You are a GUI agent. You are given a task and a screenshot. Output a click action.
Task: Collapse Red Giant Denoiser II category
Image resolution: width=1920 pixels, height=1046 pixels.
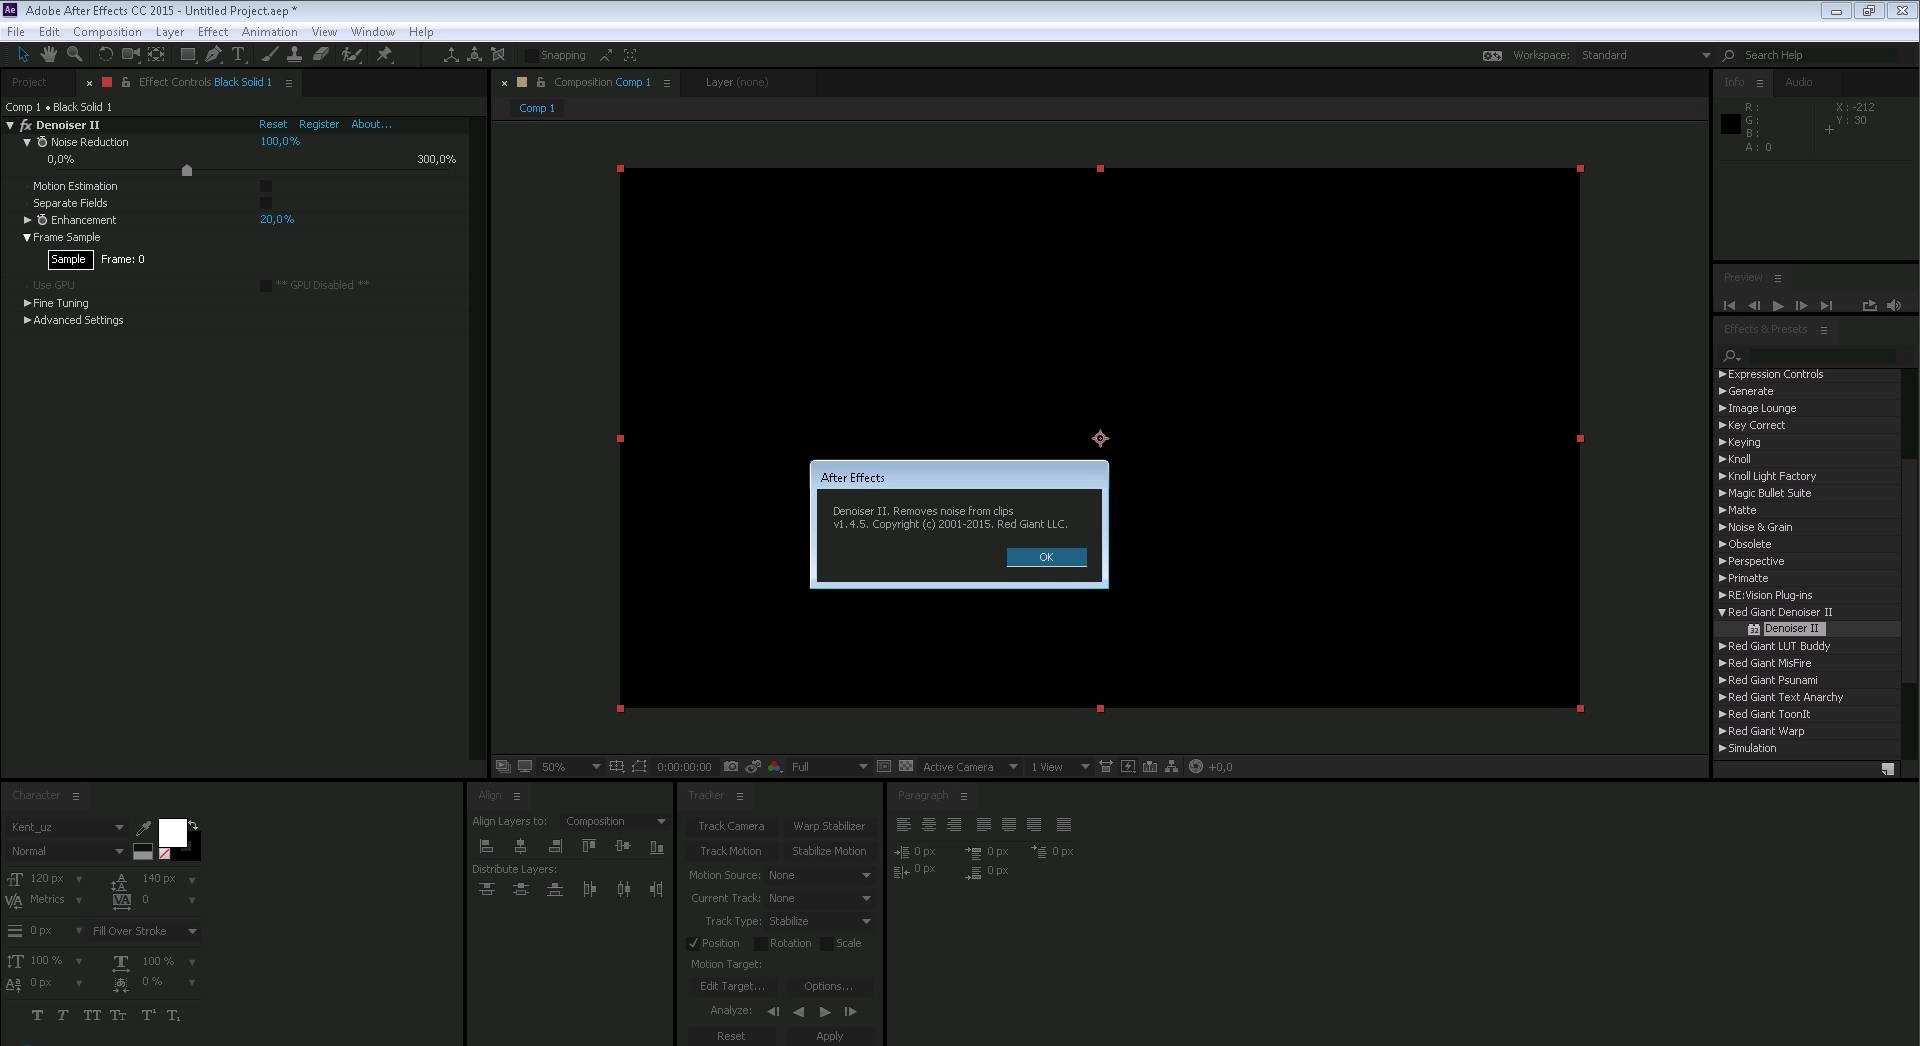point(1723,612)
